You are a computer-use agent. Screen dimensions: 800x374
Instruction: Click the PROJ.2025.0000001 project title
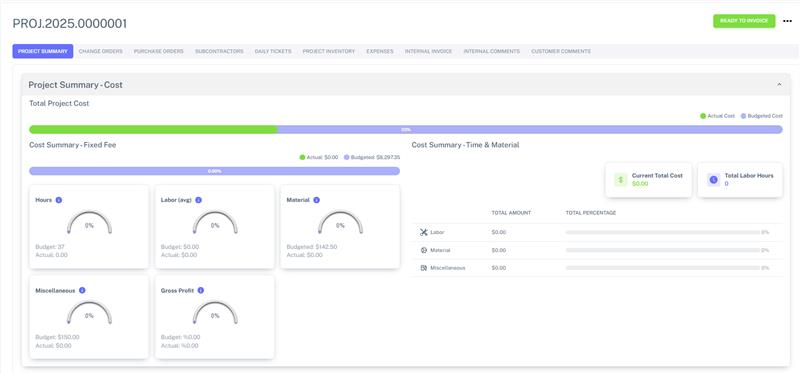click(70, 23)
